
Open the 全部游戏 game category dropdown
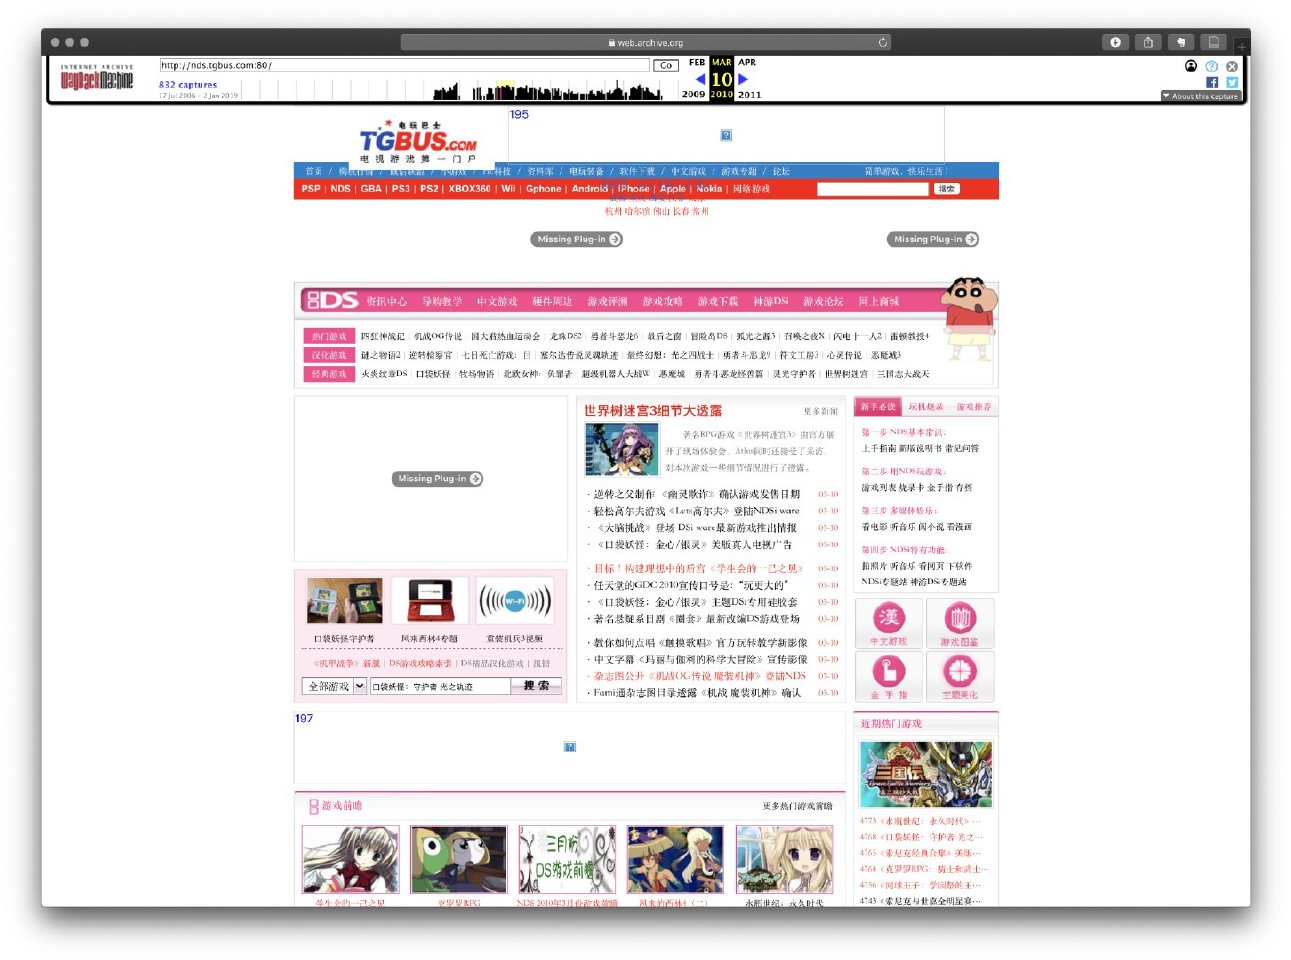pos(334,686)
